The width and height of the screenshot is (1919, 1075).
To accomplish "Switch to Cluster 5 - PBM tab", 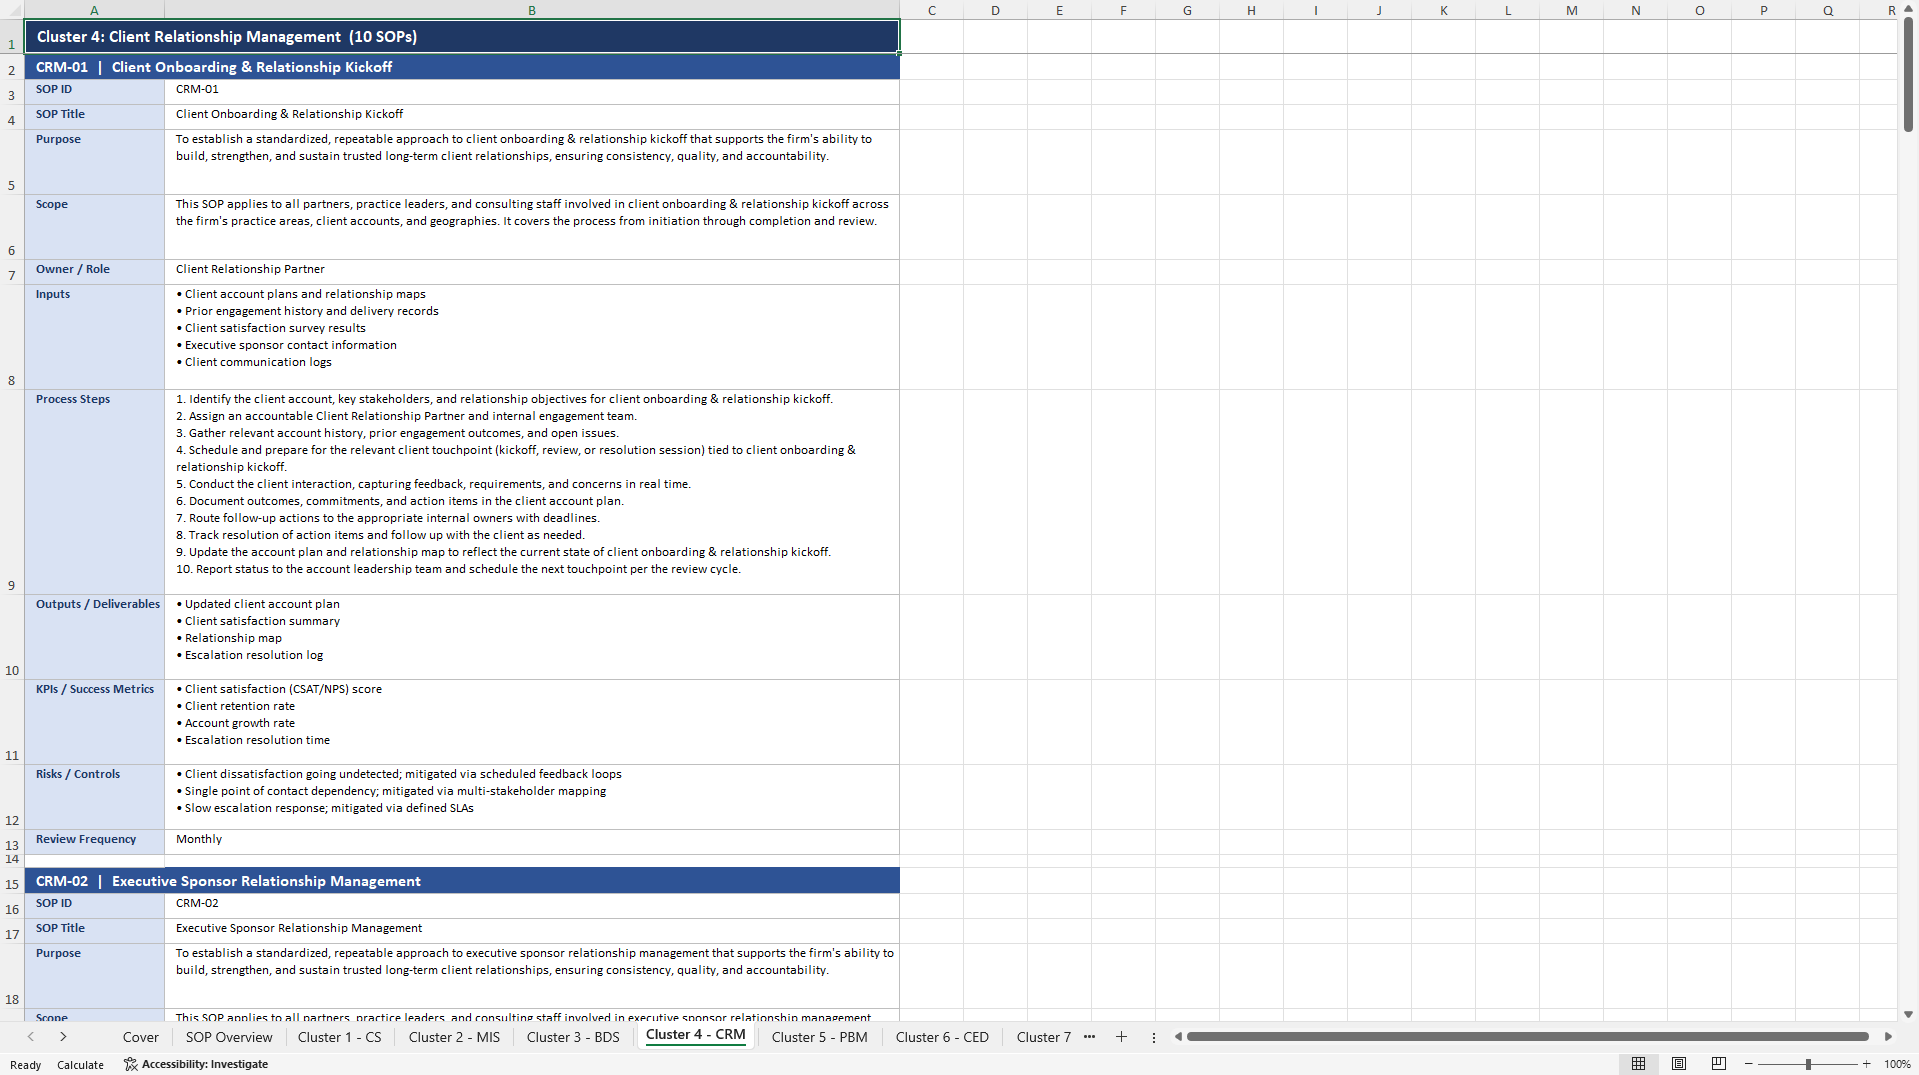I will tap(819, 1037).
